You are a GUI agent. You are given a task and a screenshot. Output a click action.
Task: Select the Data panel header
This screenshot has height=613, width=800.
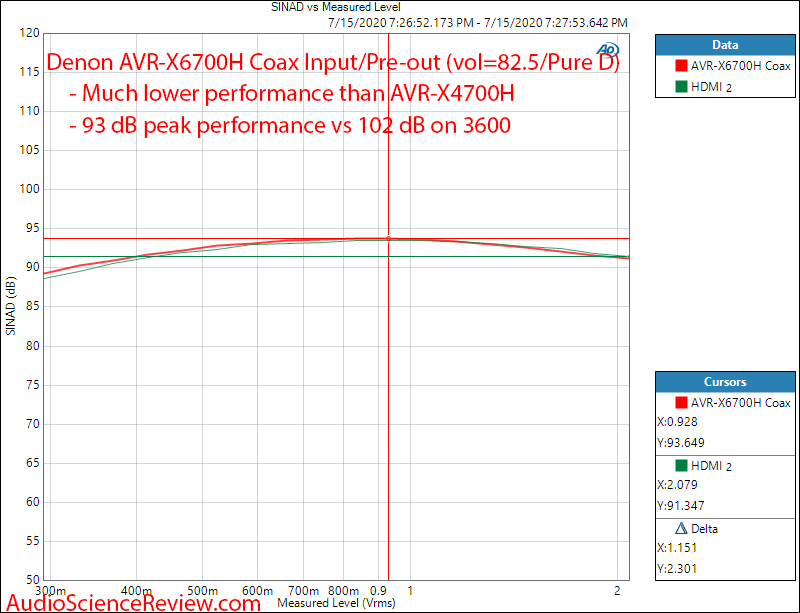click(x=725, y=45)
